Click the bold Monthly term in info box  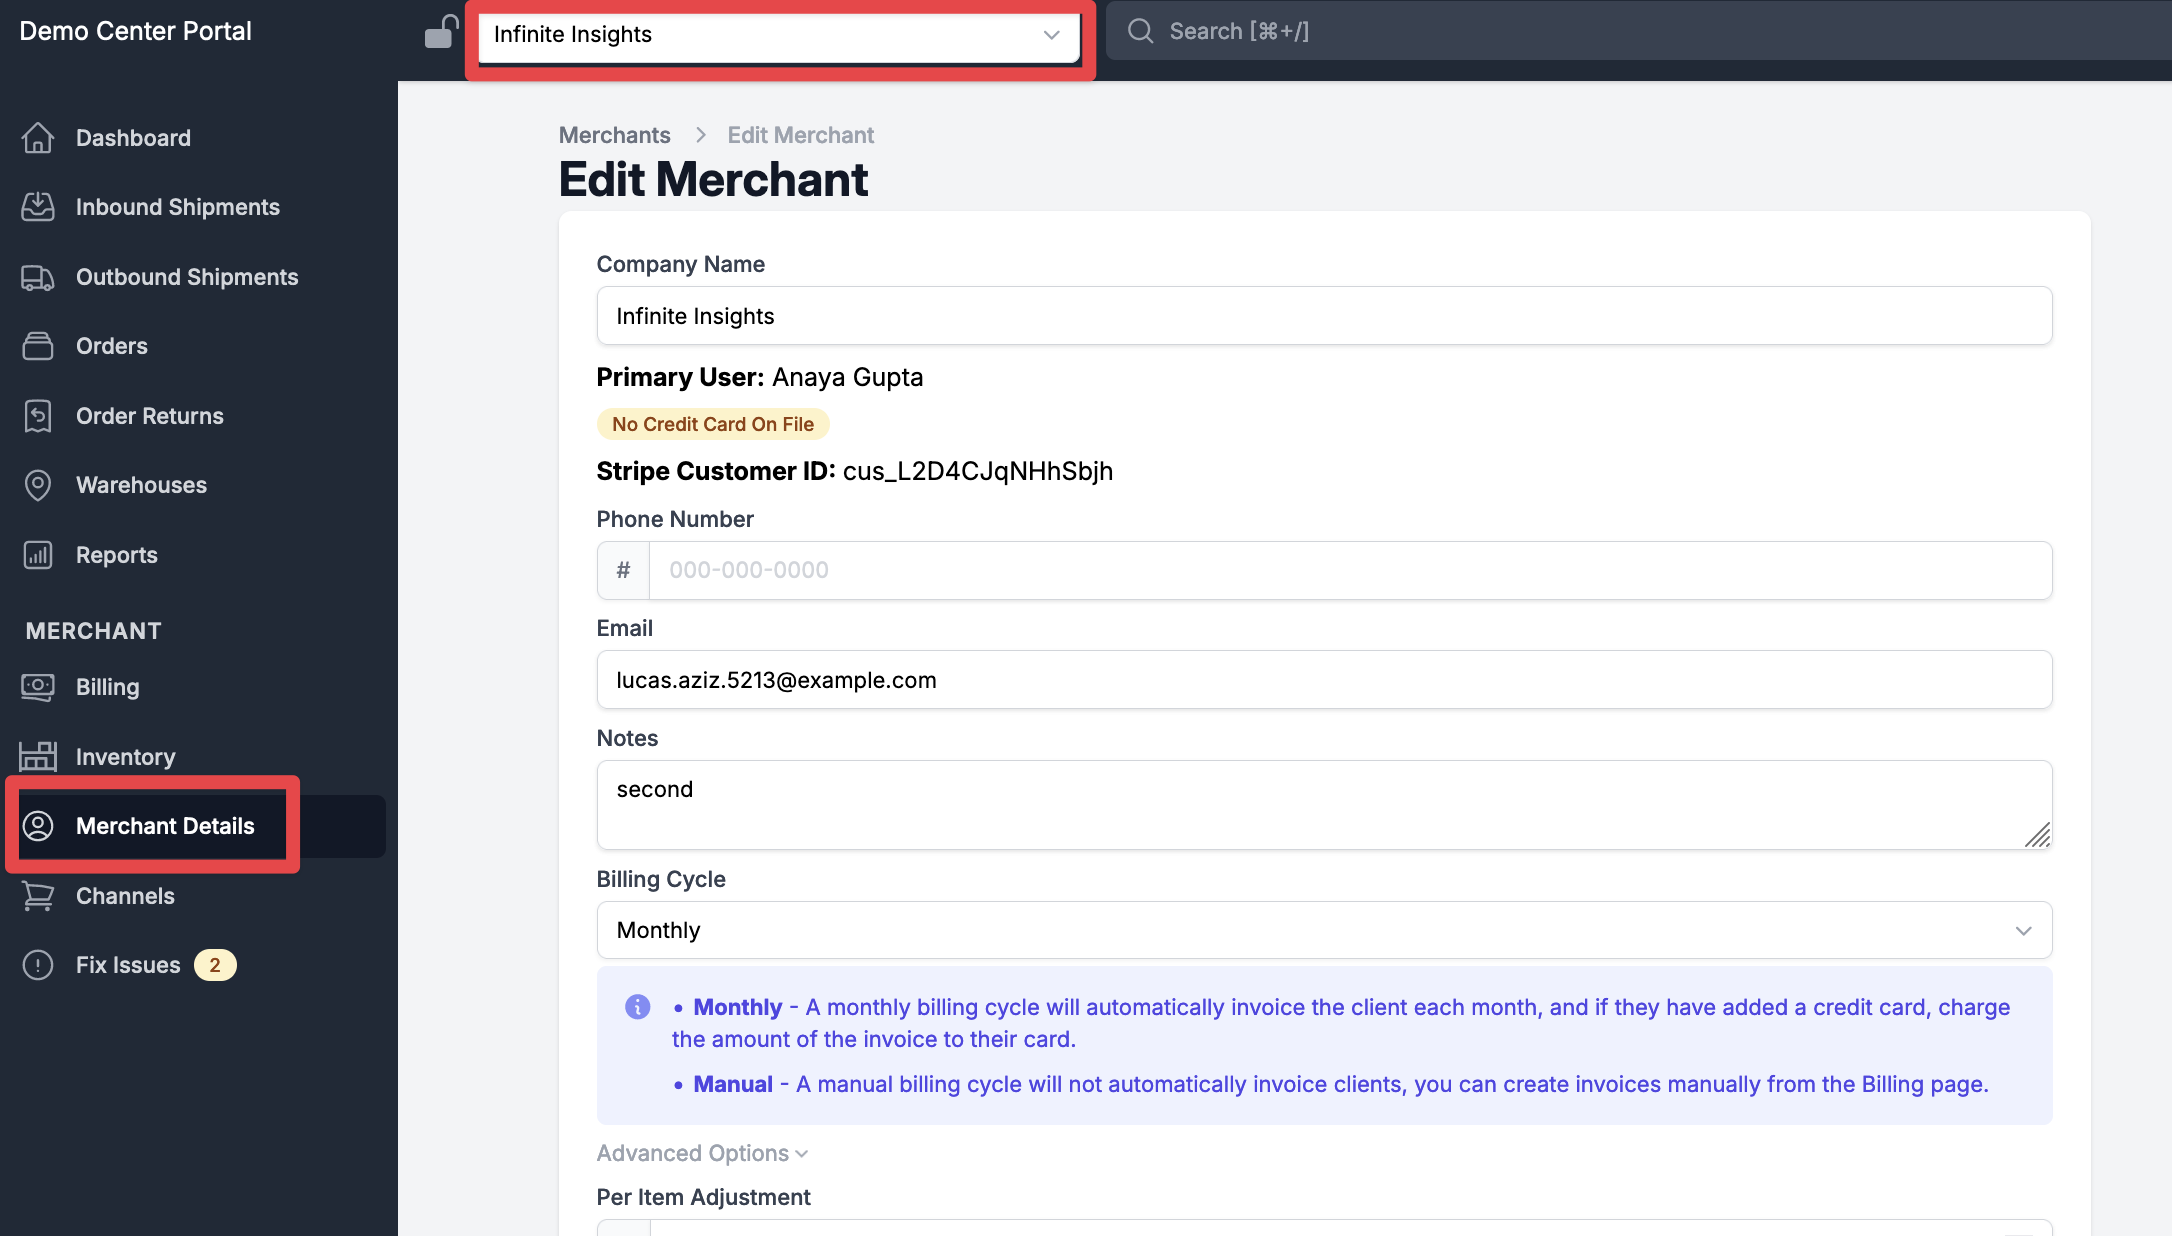[x=737, y=1007]
